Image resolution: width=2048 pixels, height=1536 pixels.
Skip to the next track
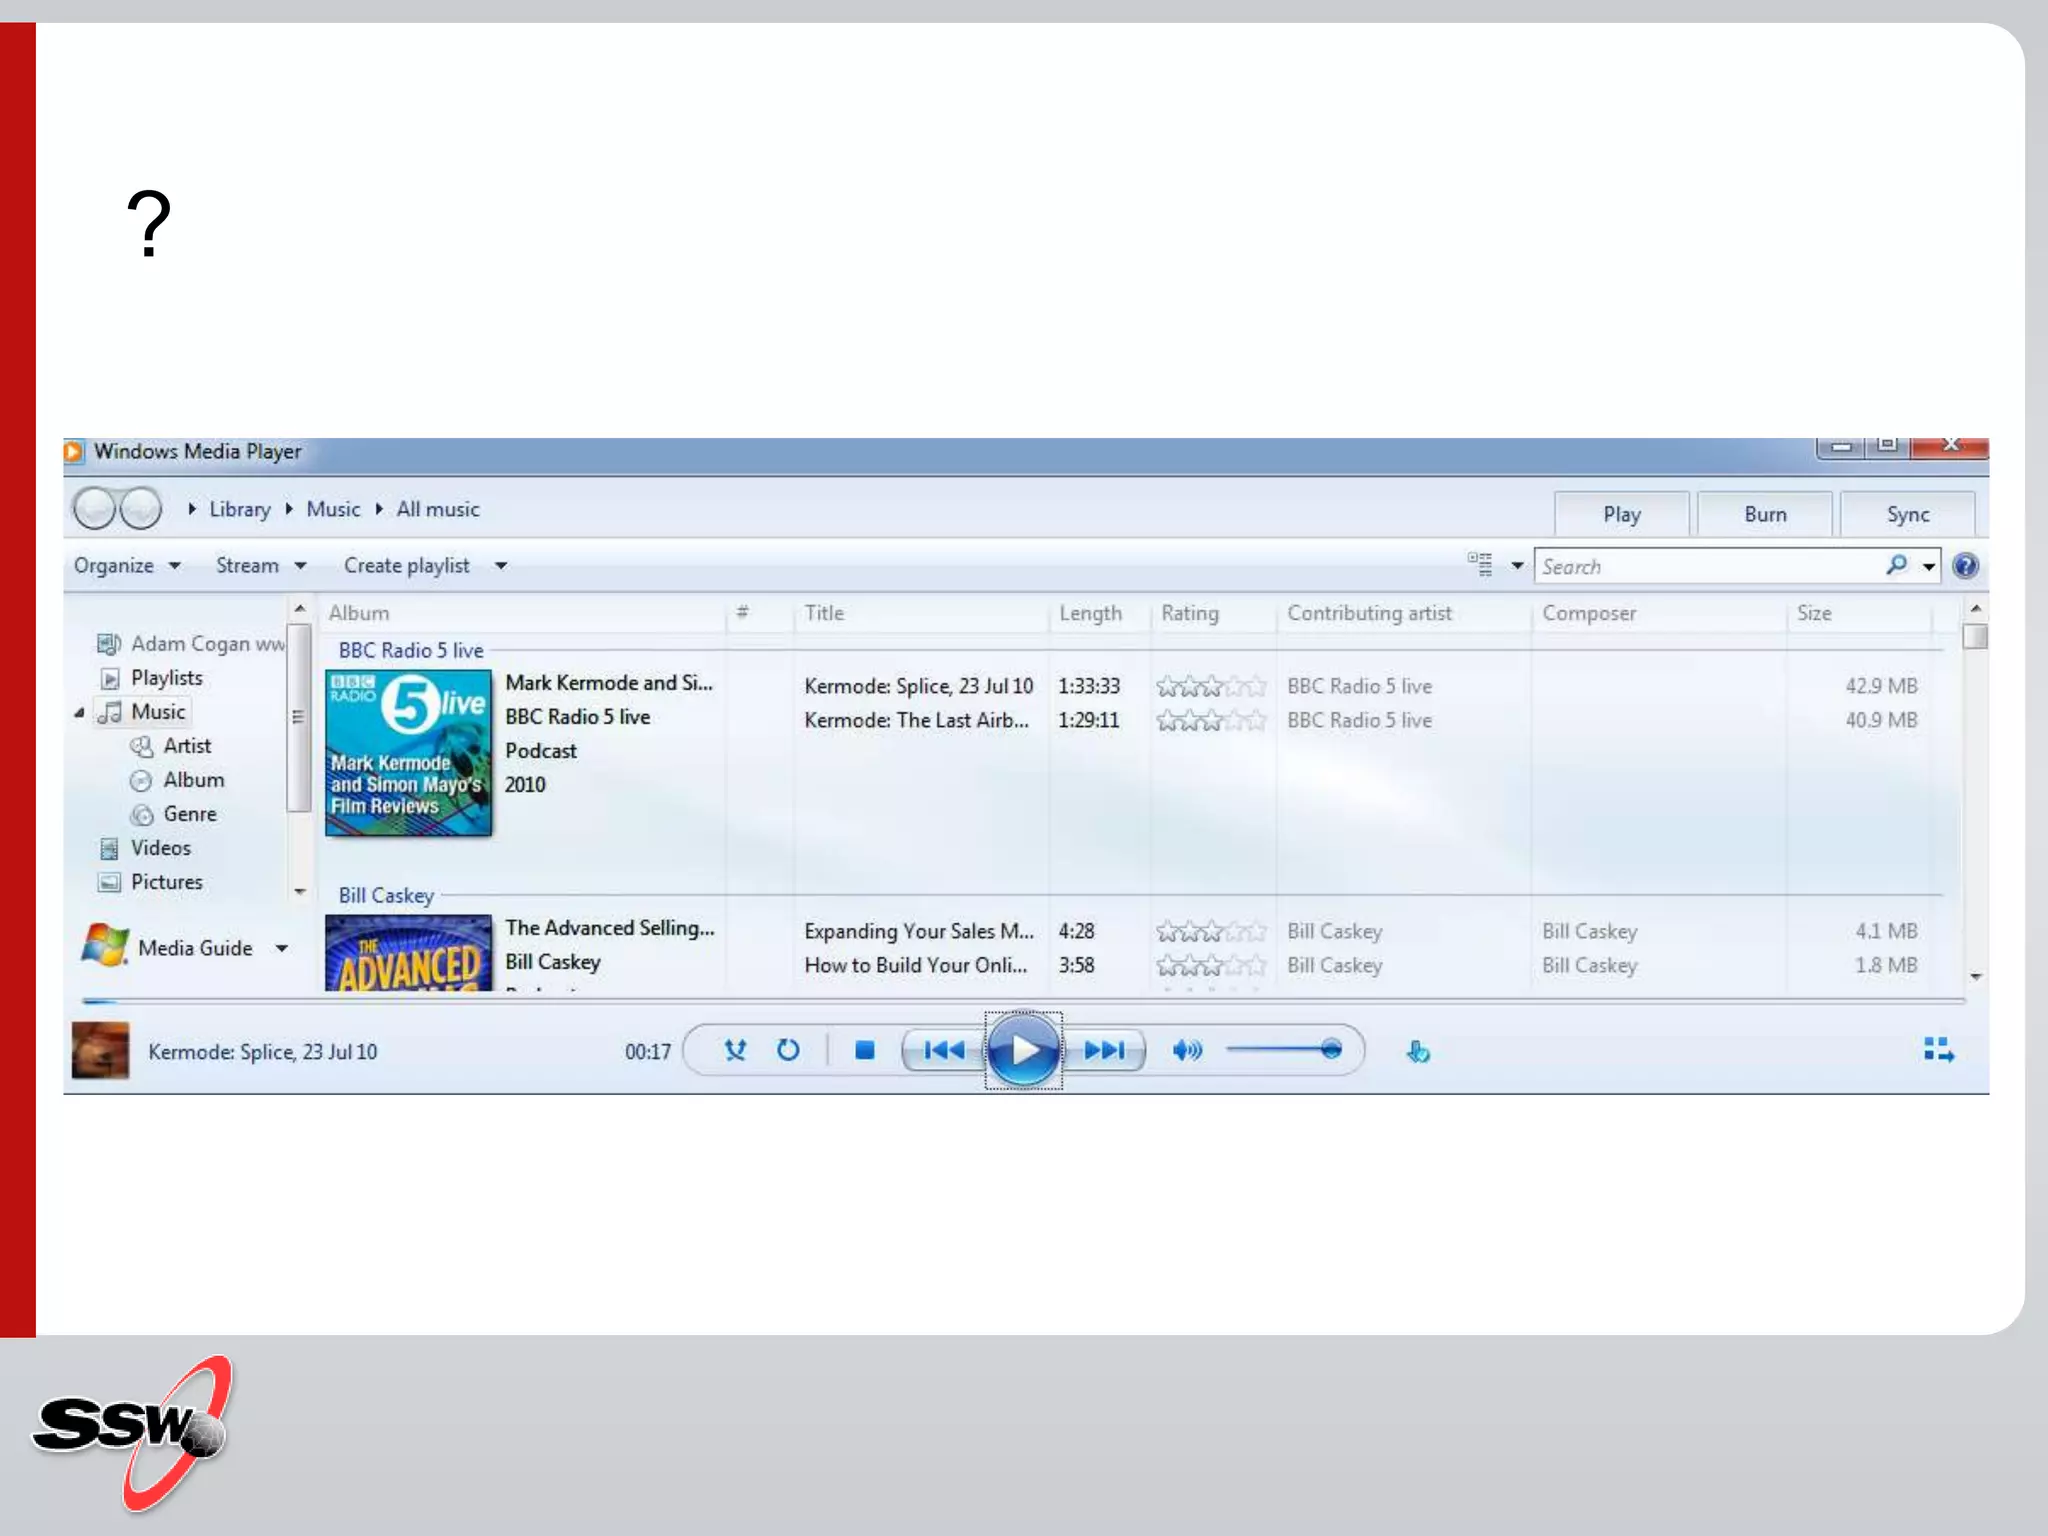click(1104, 1050)
